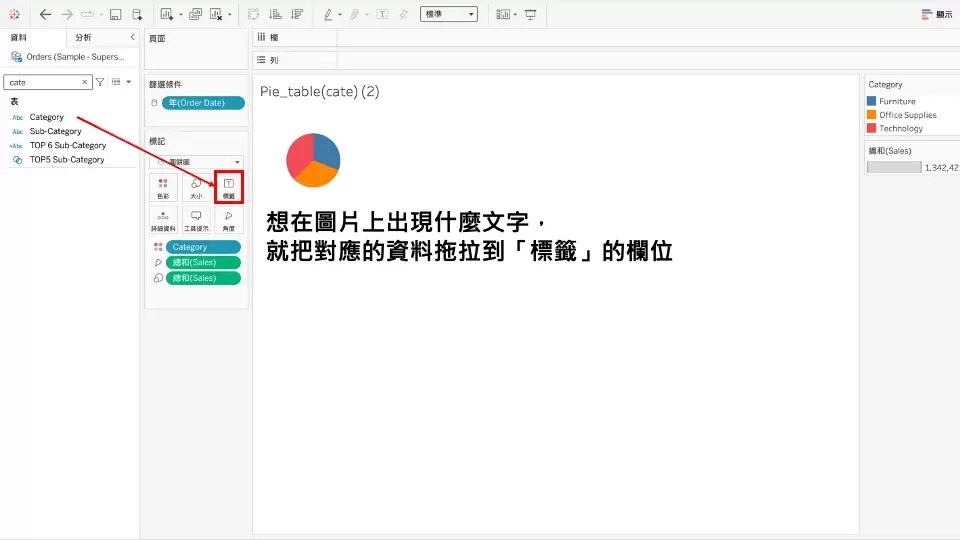Open dropdown arrow beside highlight pen

point(340,15)
